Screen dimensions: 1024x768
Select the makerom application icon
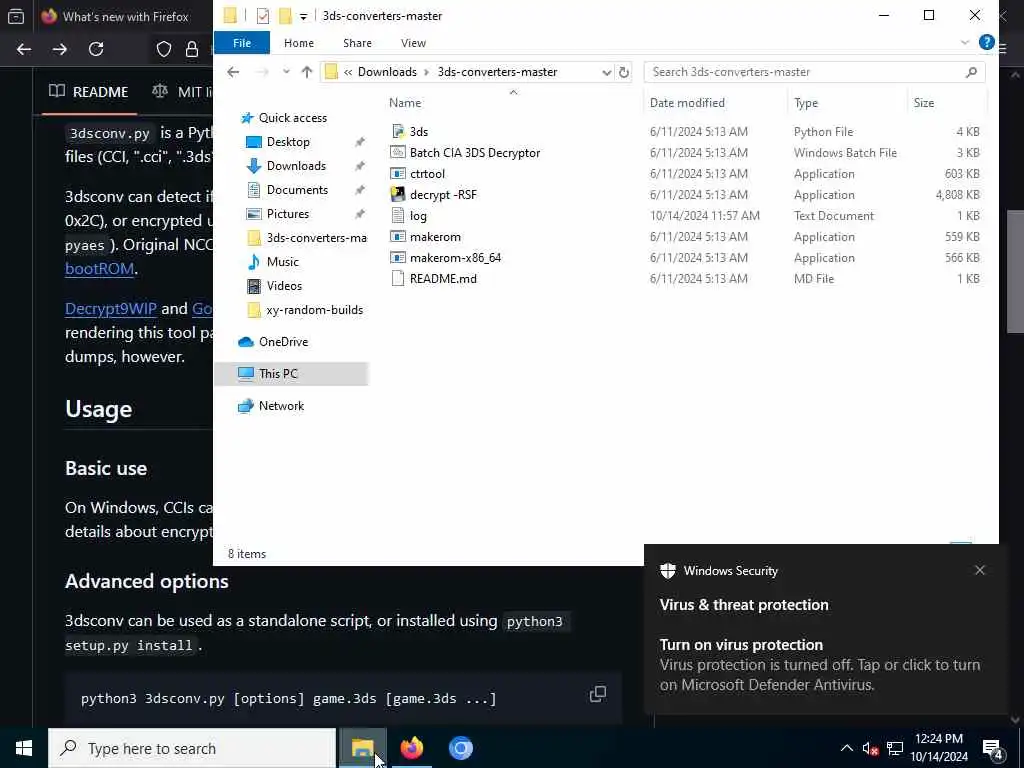coord(398,236)
